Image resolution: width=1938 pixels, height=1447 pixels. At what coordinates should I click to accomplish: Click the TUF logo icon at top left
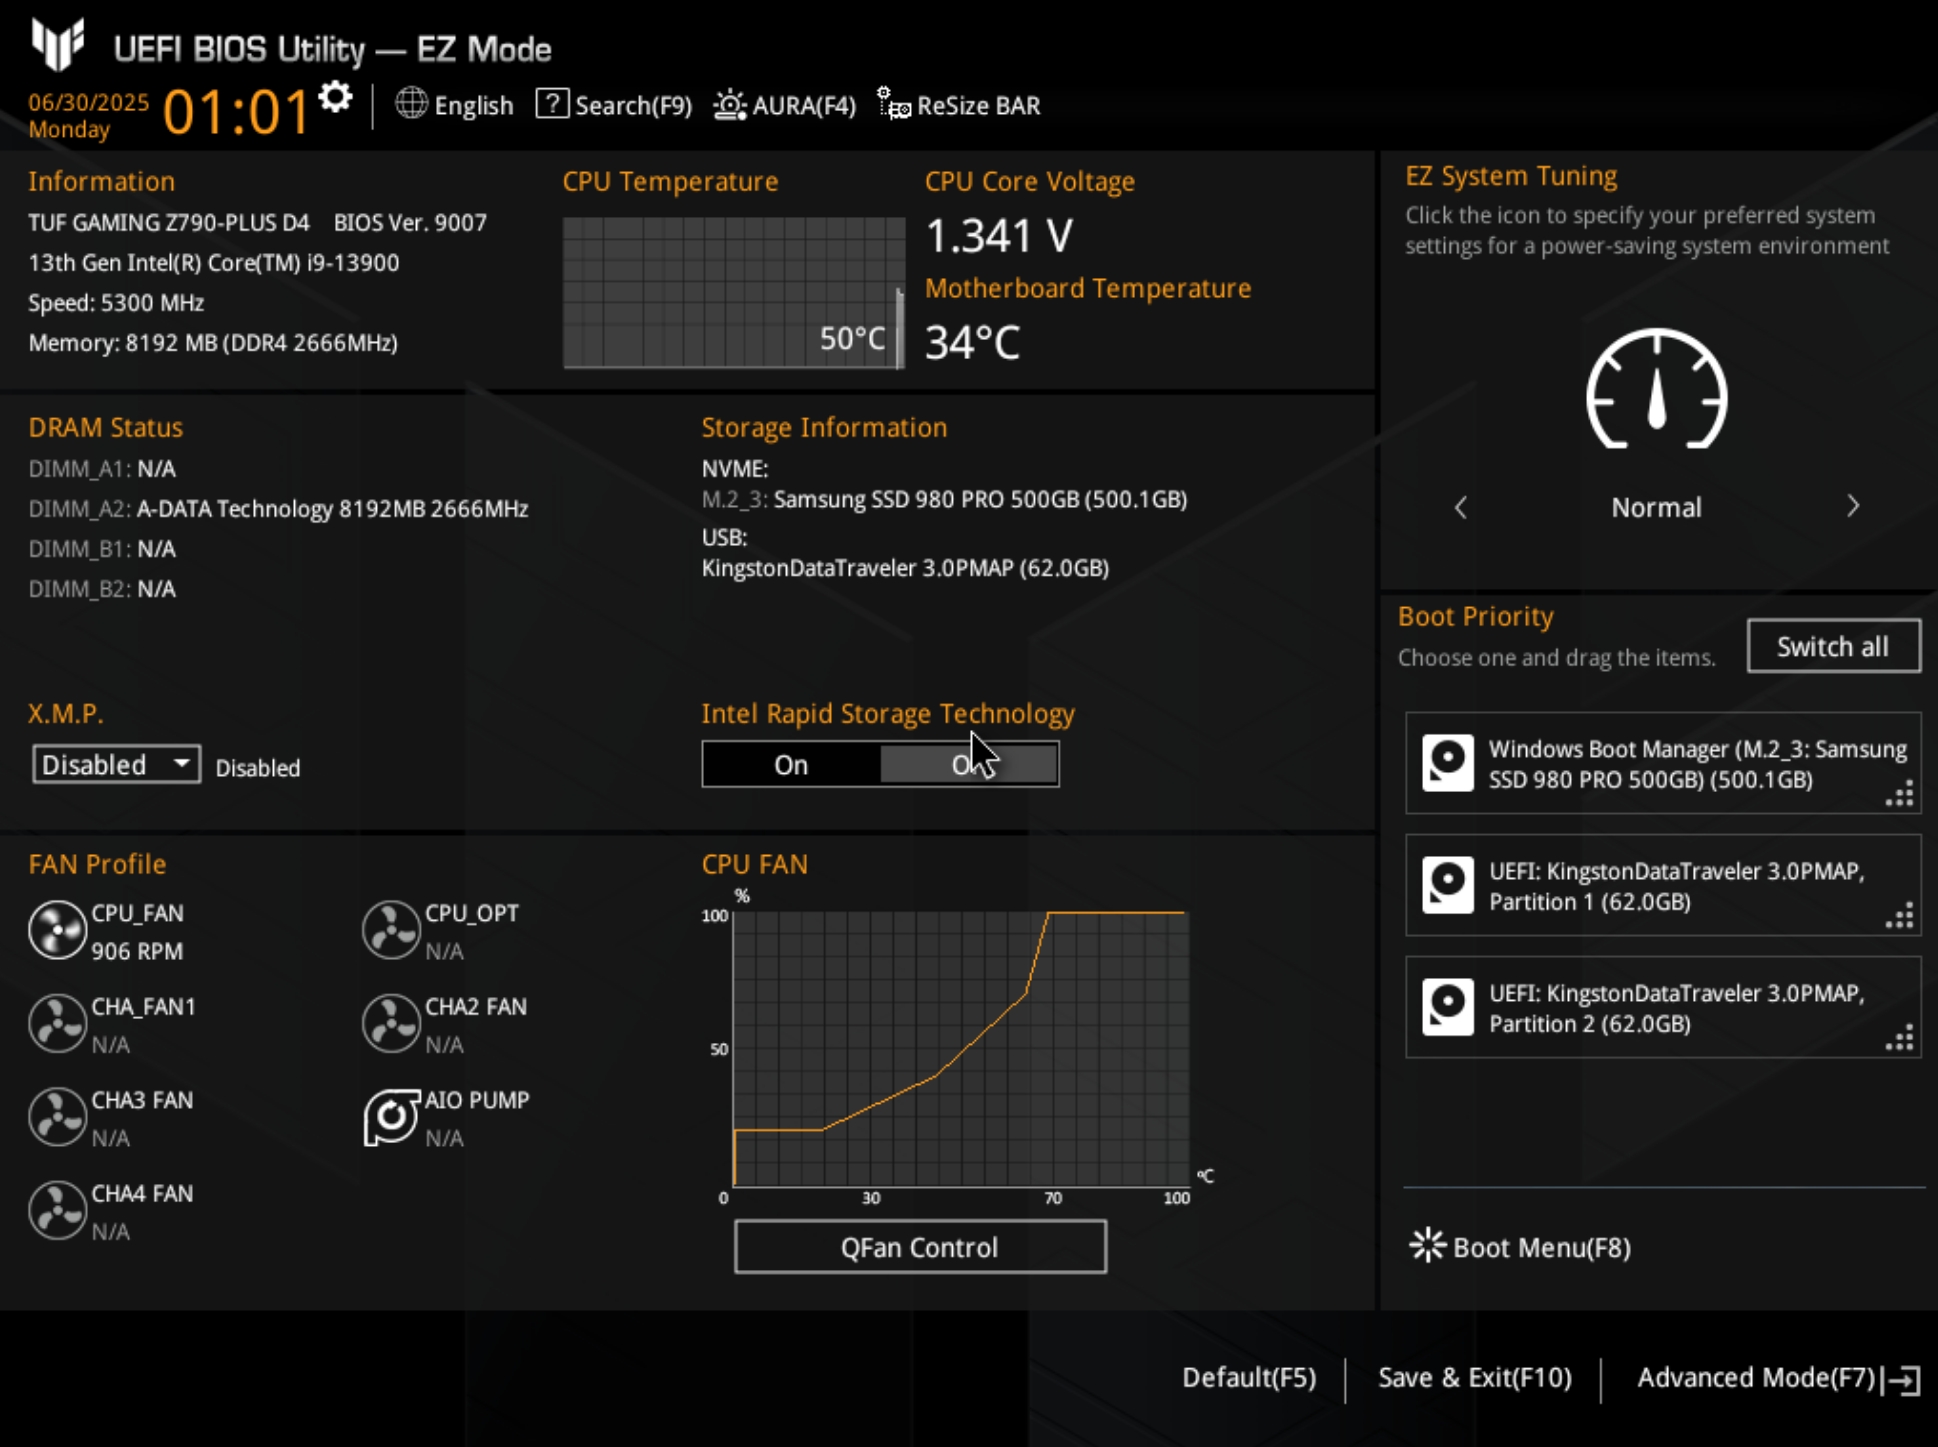tap(57, 45)
